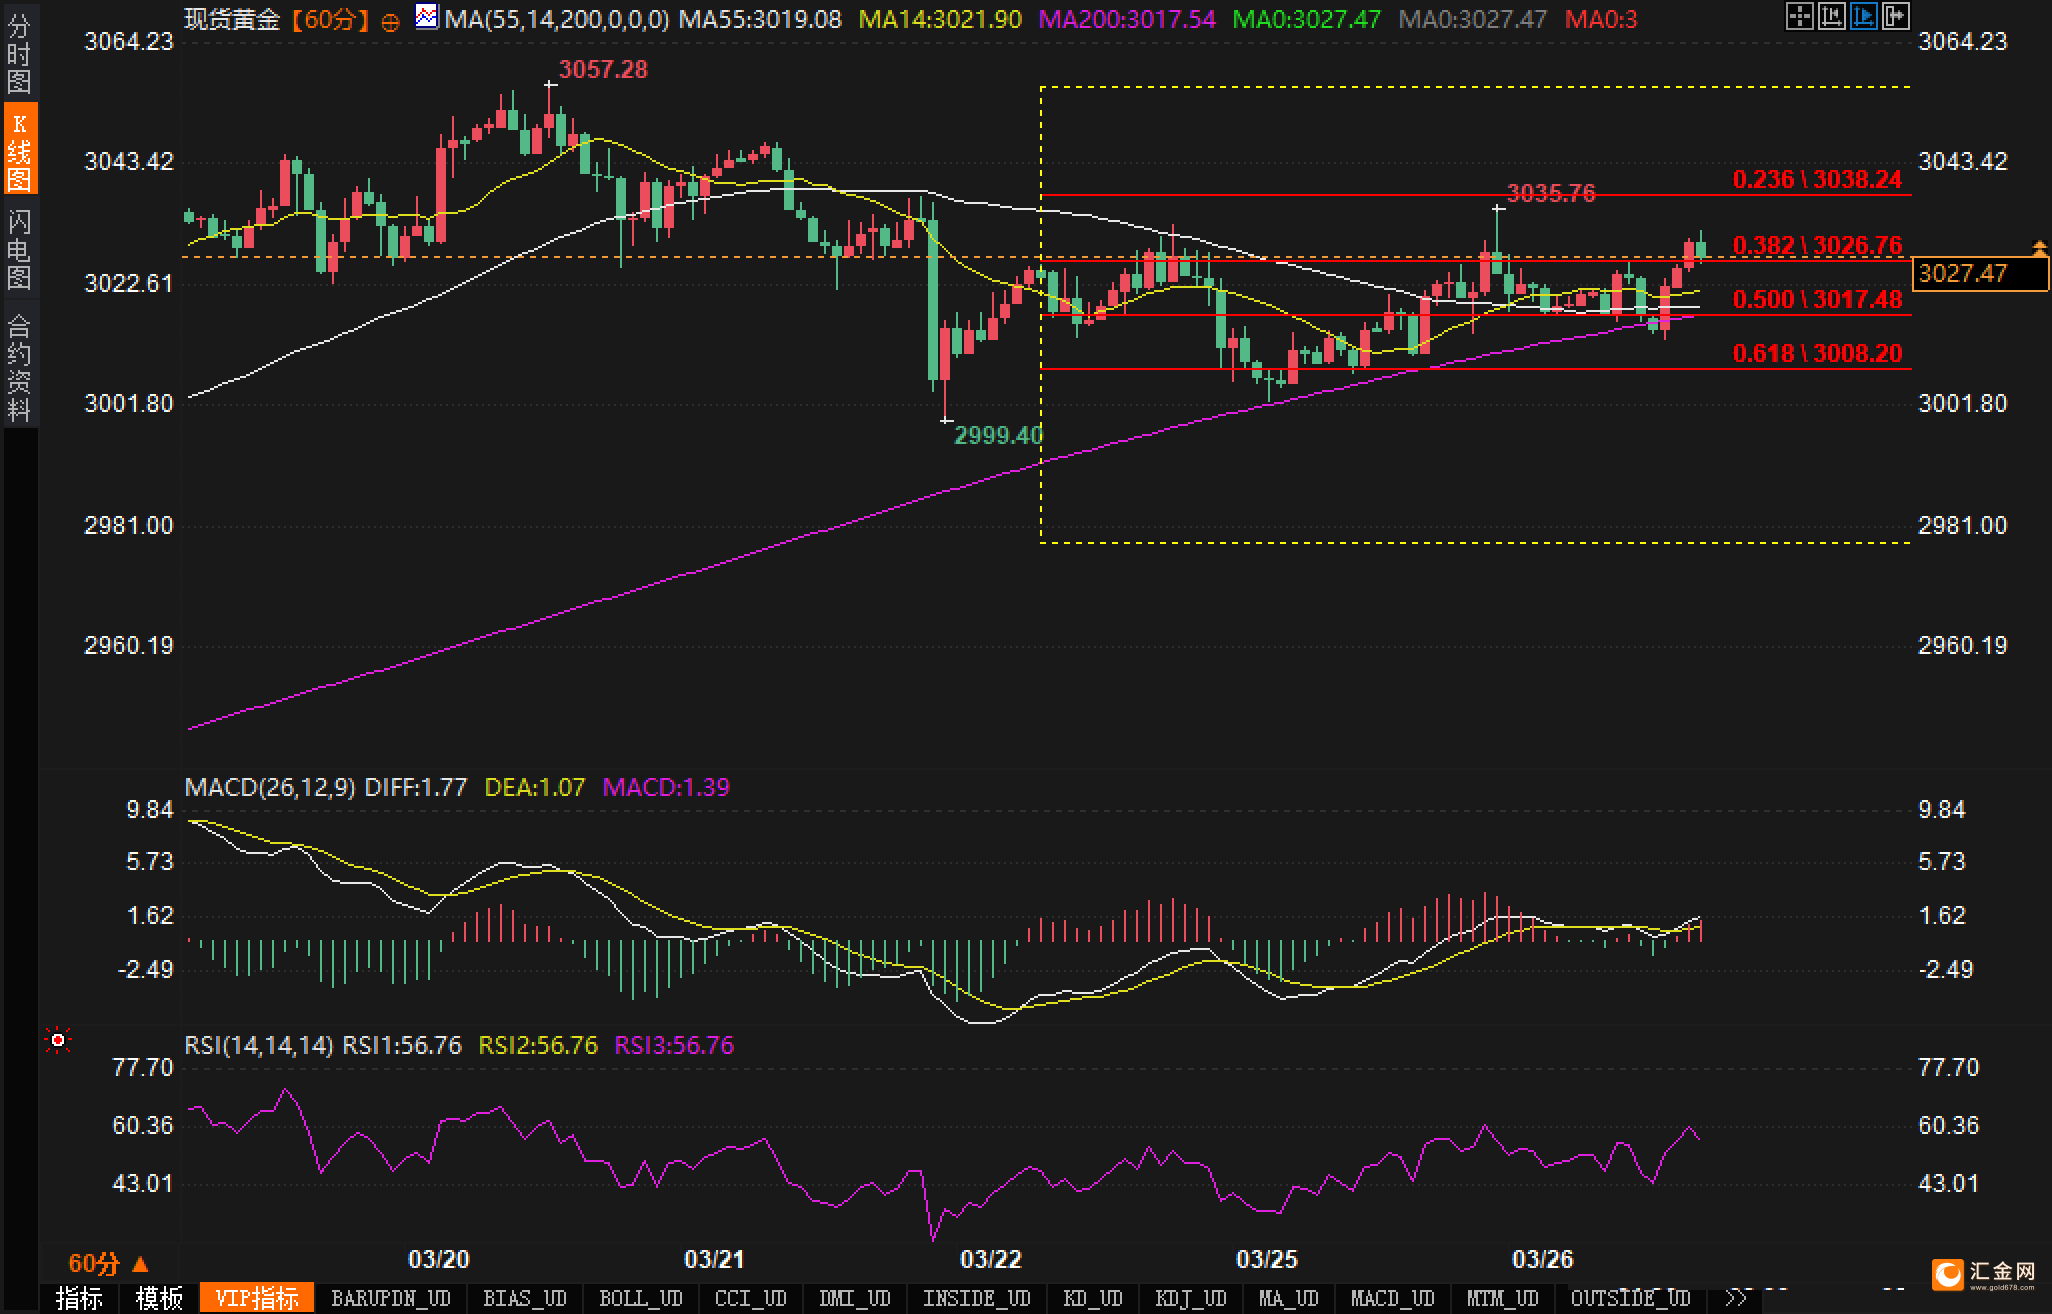Image resolution: width=2052 pixels, height=1314 pixels.
Task: Select the MA_UD indicator
Action: pos(1289,1298)
